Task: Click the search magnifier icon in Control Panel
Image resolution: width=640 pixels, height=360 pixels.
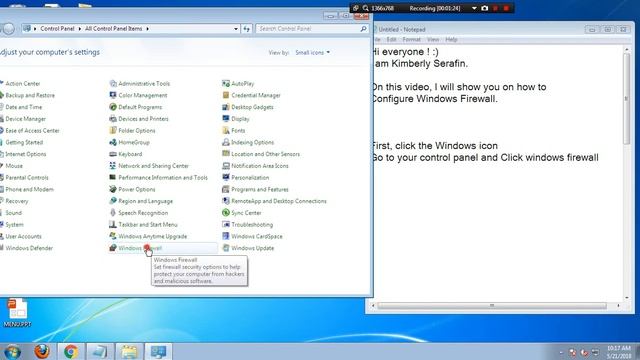Action: (x=363, y=29)
